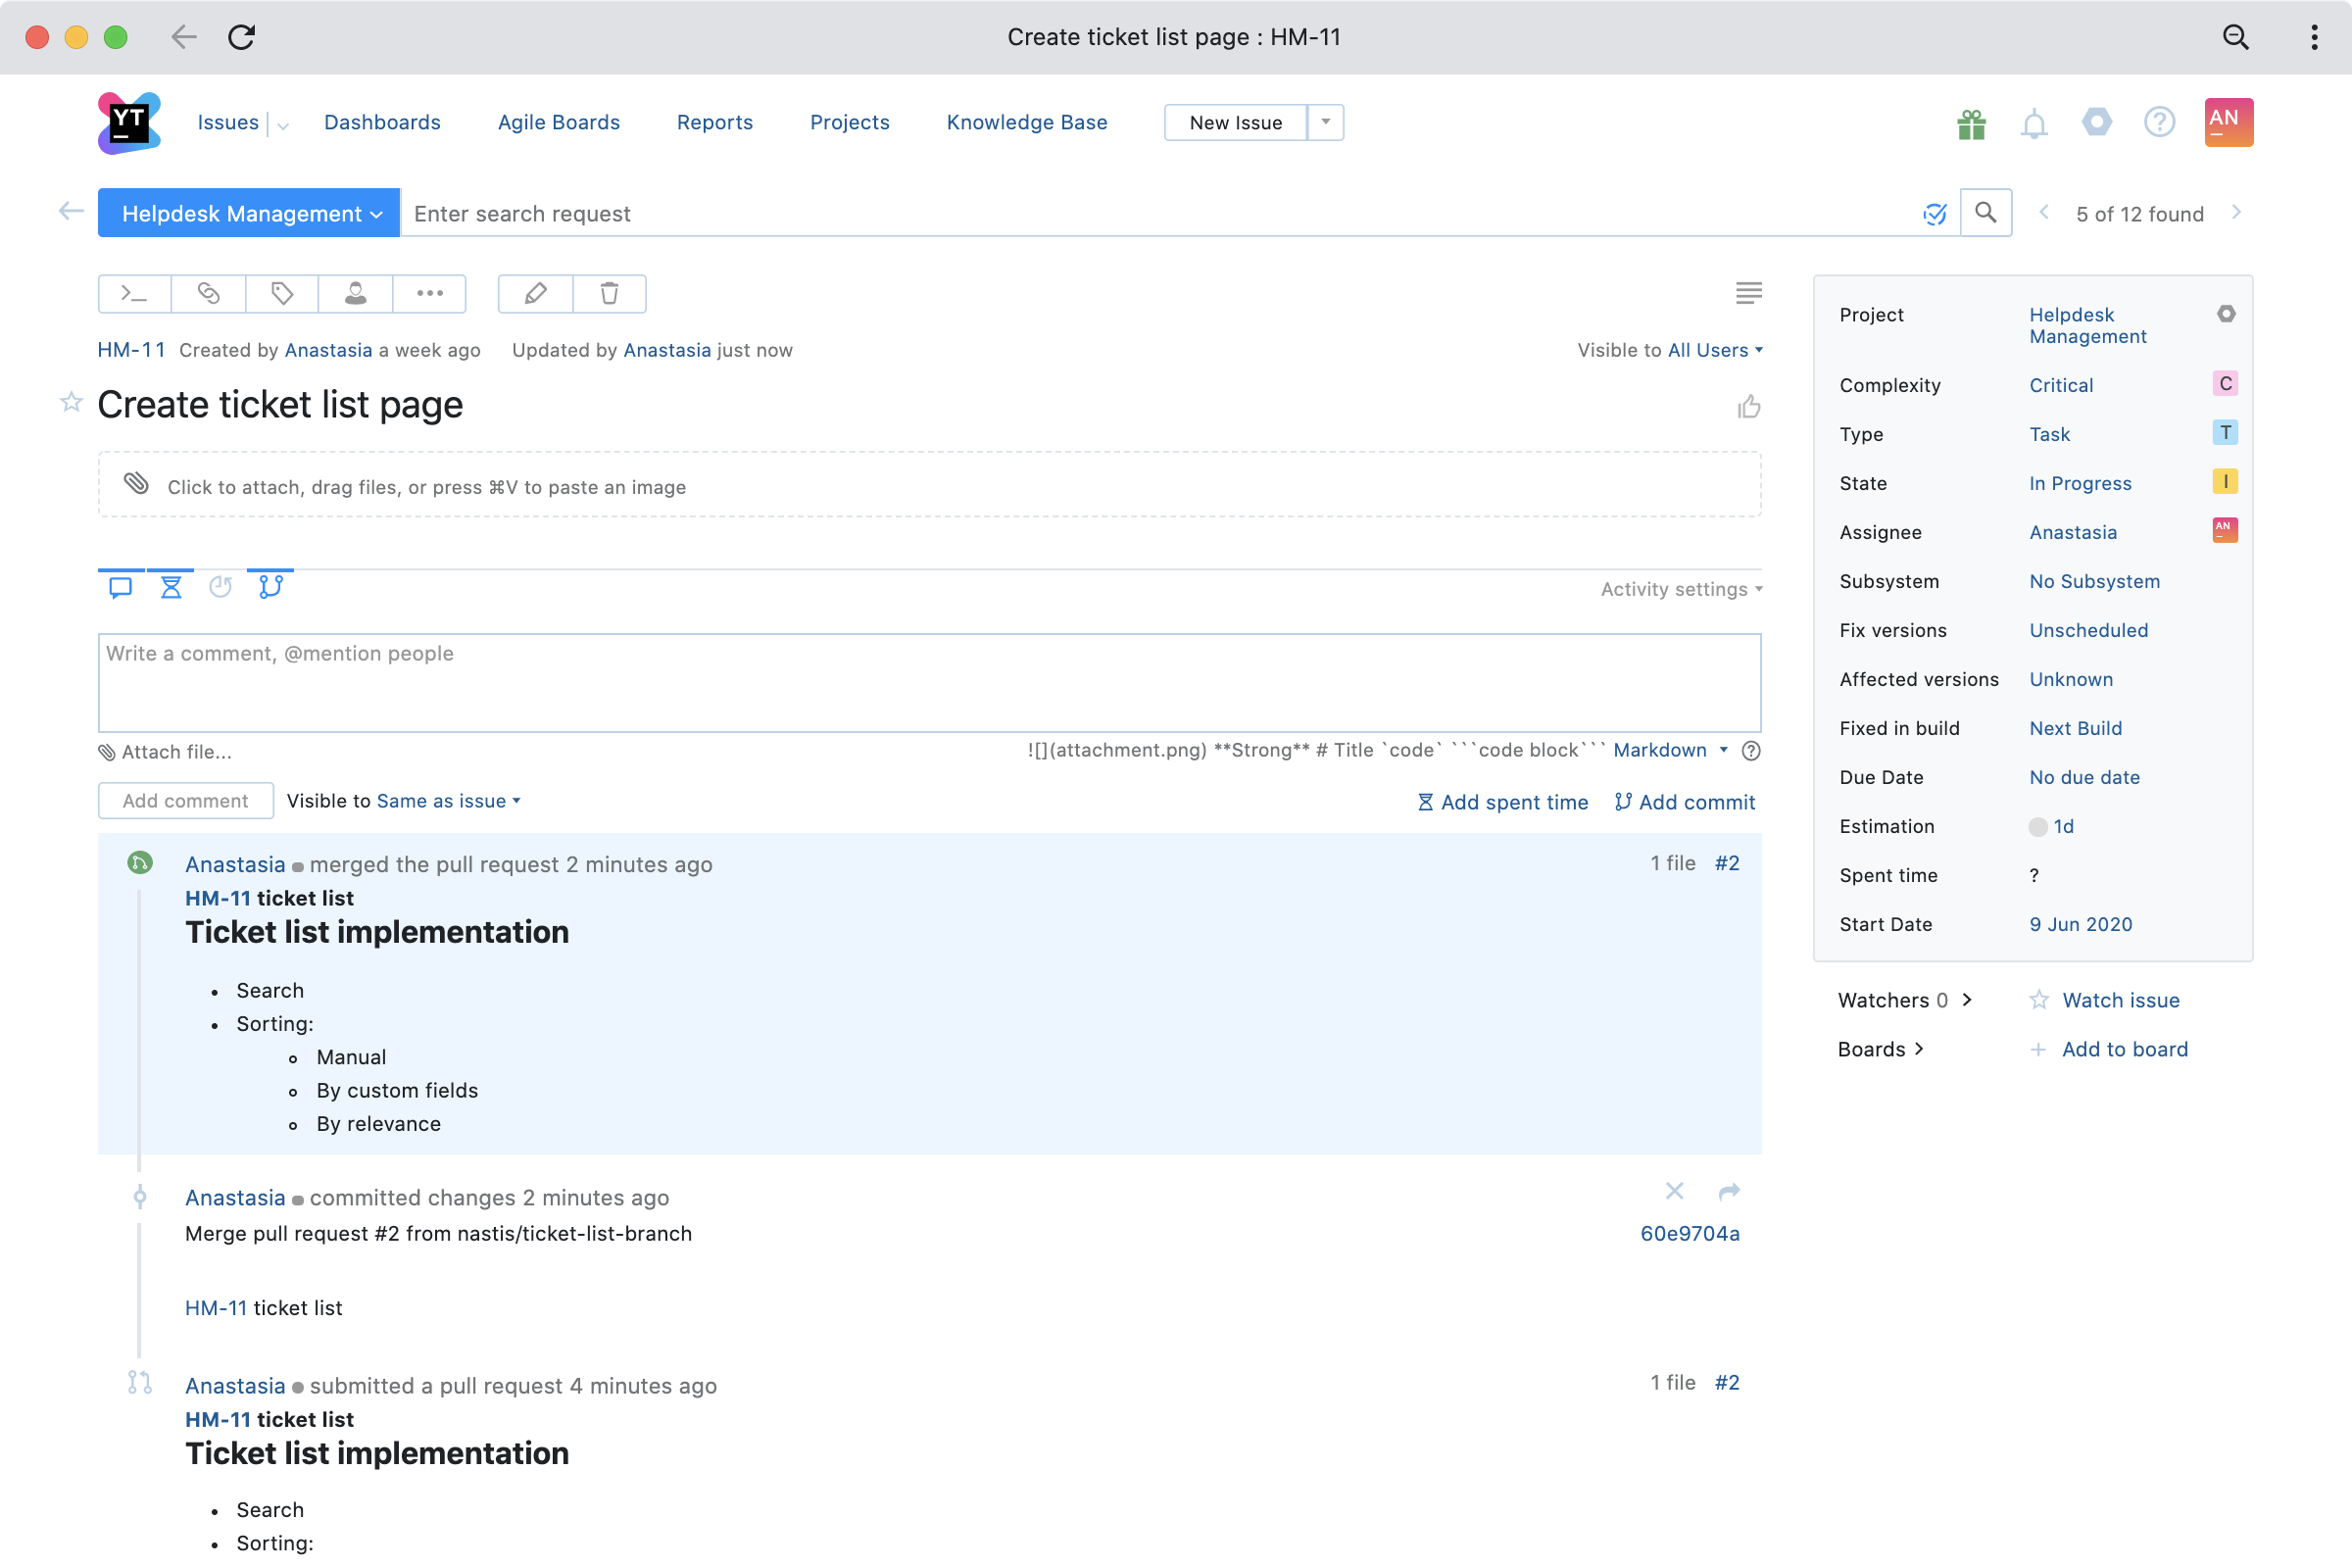Click the project settings gear in sidebar
This screenshot has height=1568, width=2352.
coord(2226,314)
